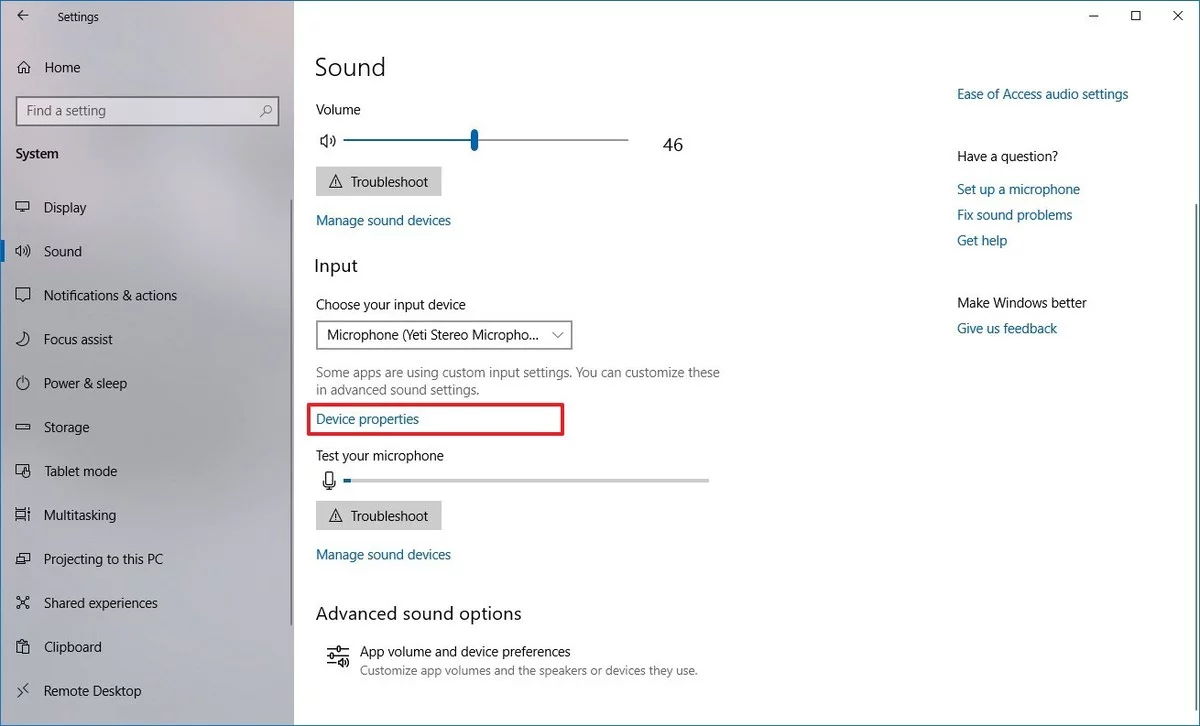Select the Power & sleep icon
Screen dimensions: 1200x726
point(24,384)
